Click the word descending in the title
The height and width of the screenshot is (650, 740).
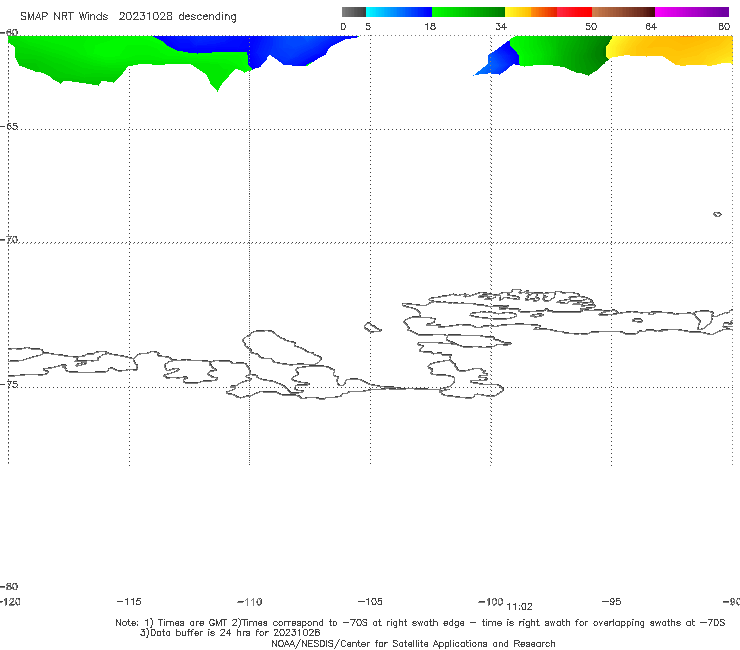207,17
